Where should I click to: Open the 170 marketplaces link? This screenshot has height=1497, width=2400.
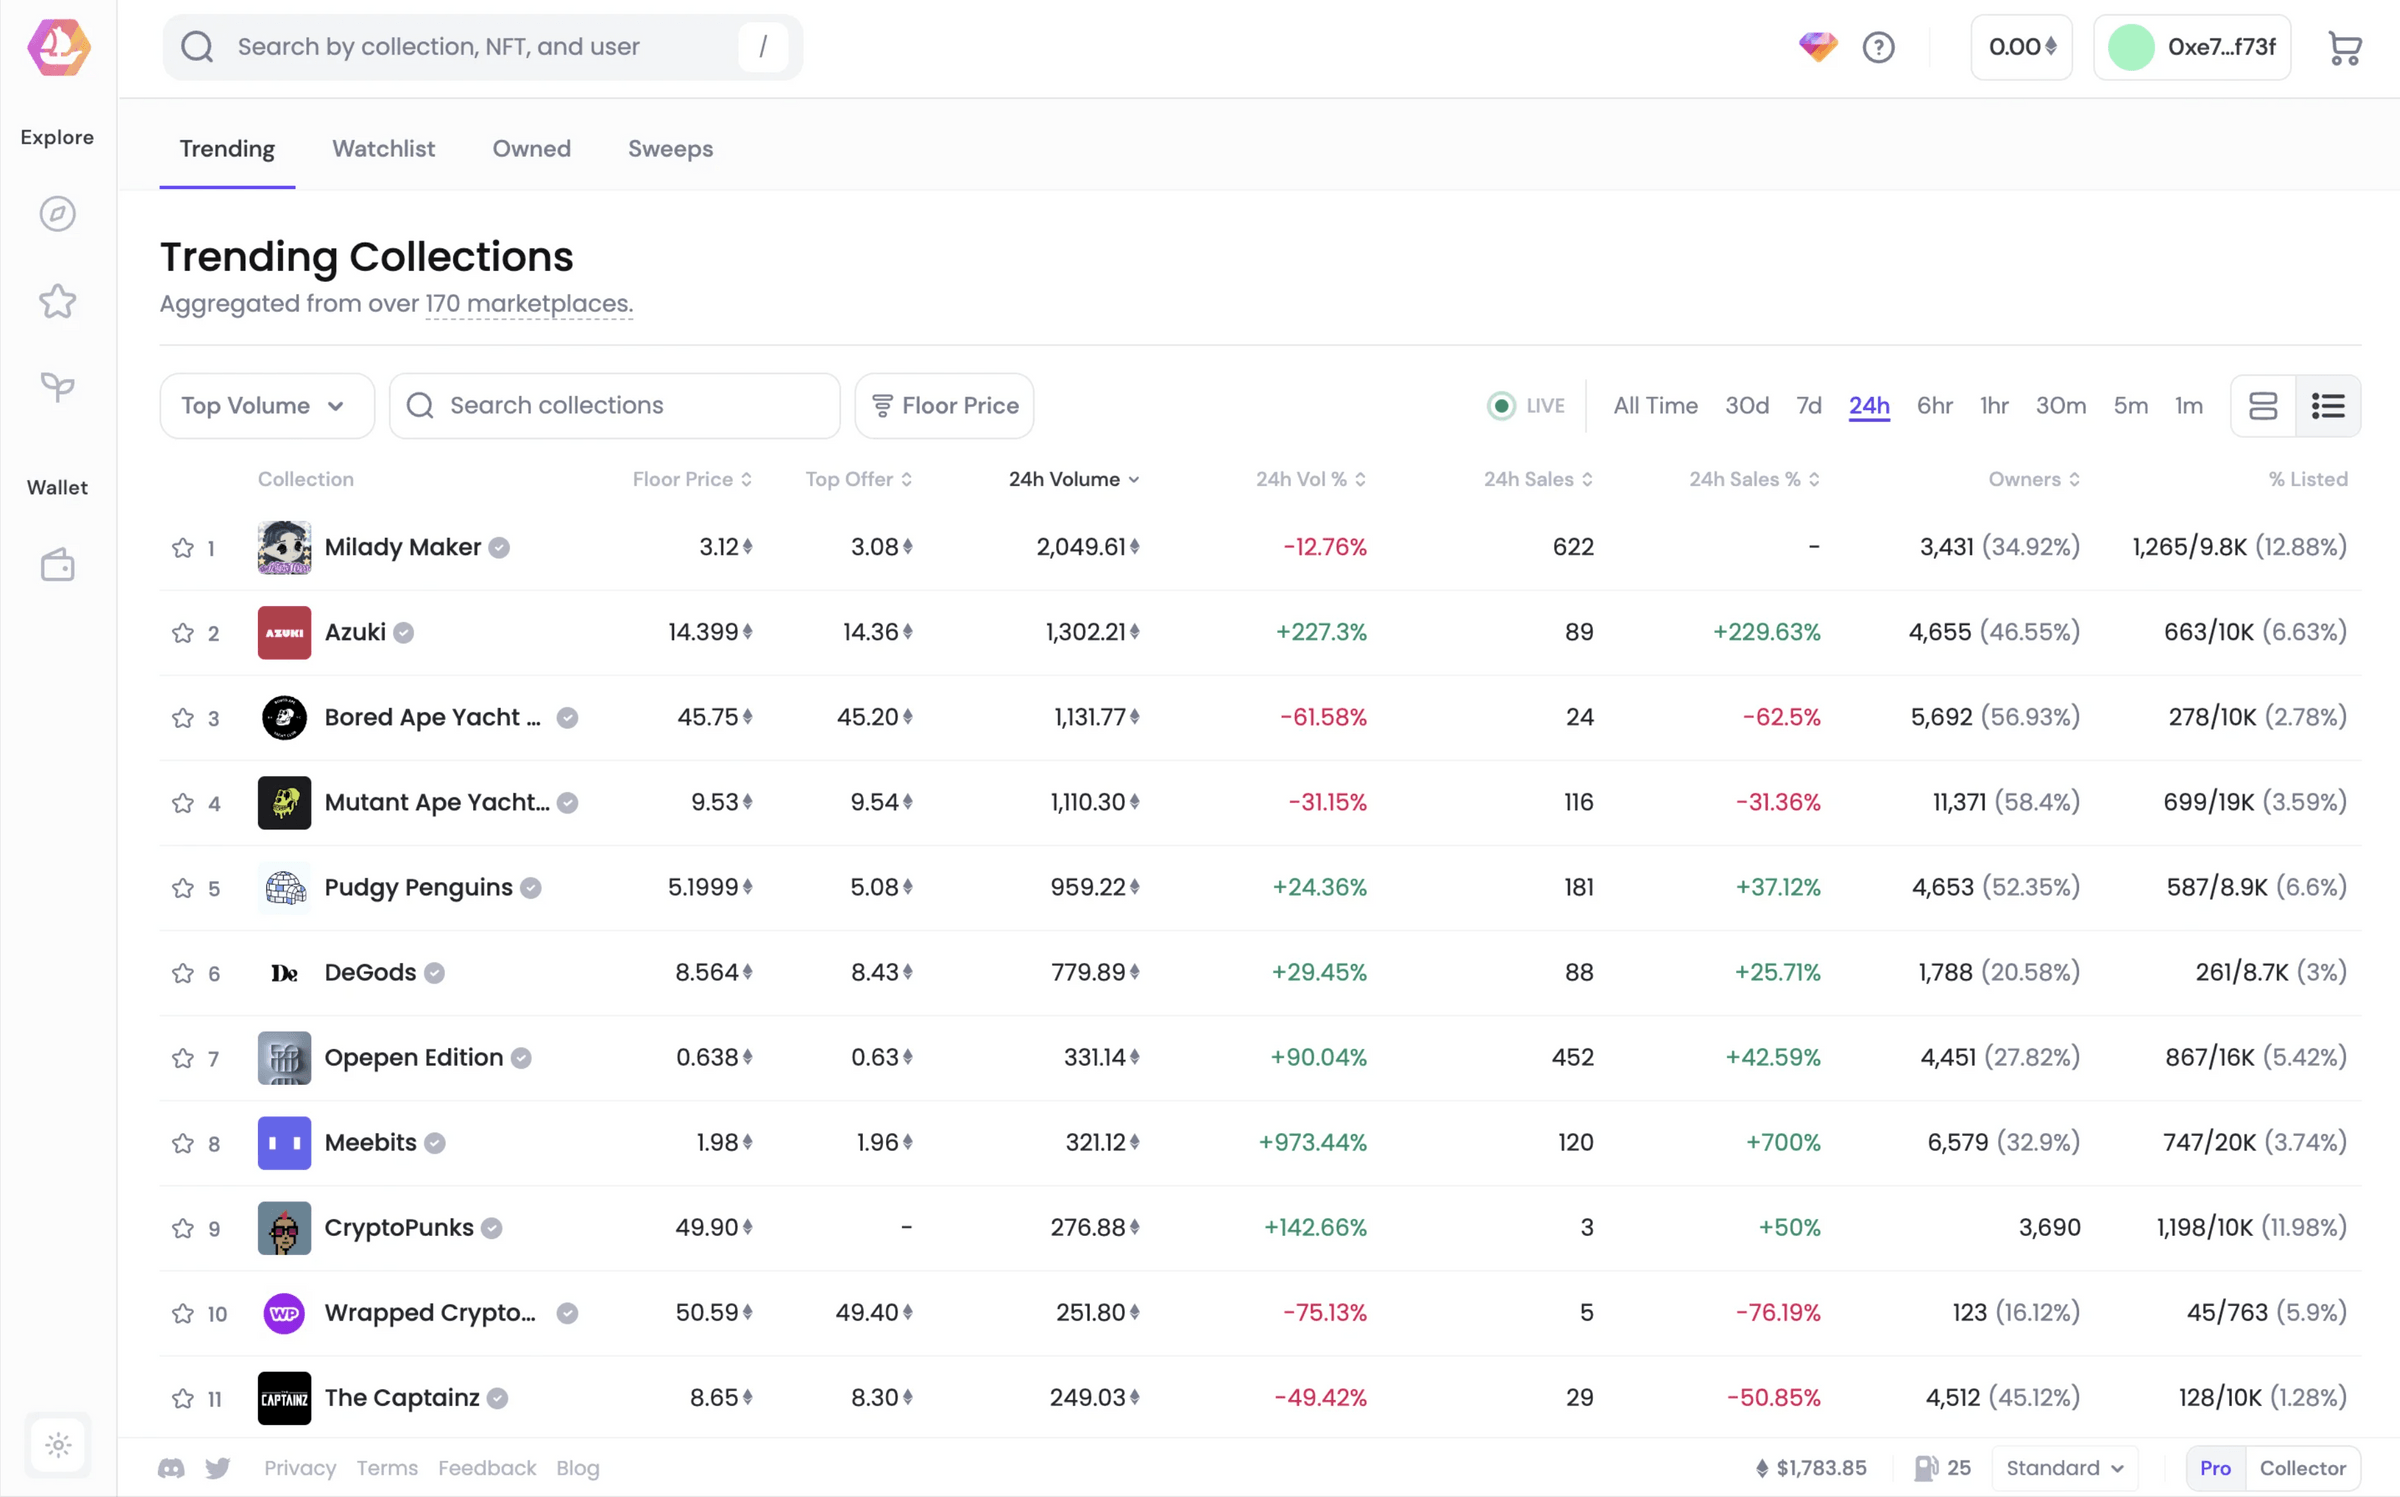(528, 304)
